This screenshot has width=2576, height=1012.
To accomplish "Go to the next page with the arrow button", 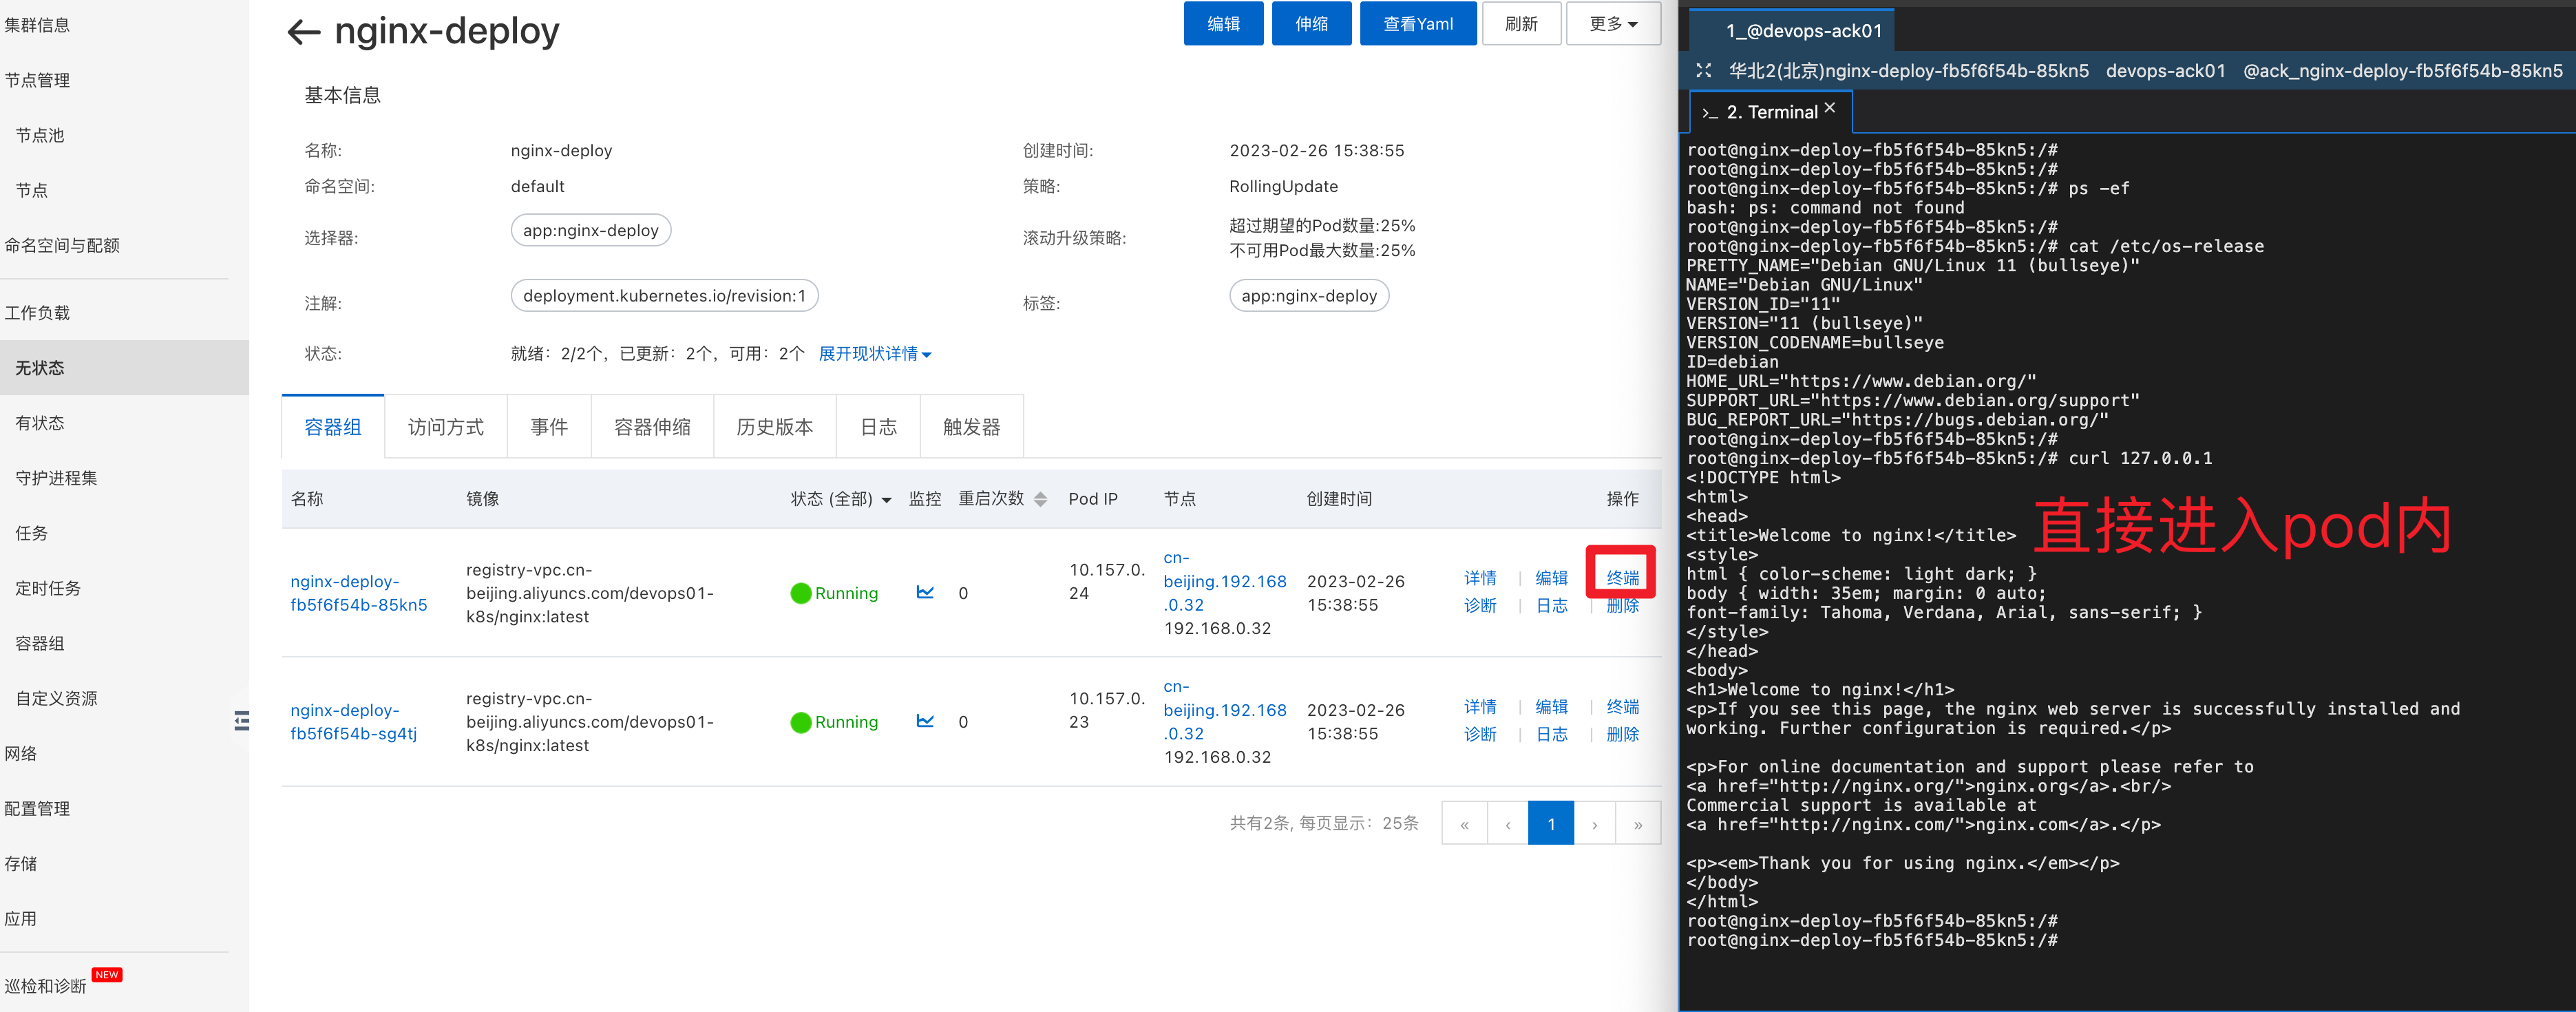I will click(x=1595, y=824).
